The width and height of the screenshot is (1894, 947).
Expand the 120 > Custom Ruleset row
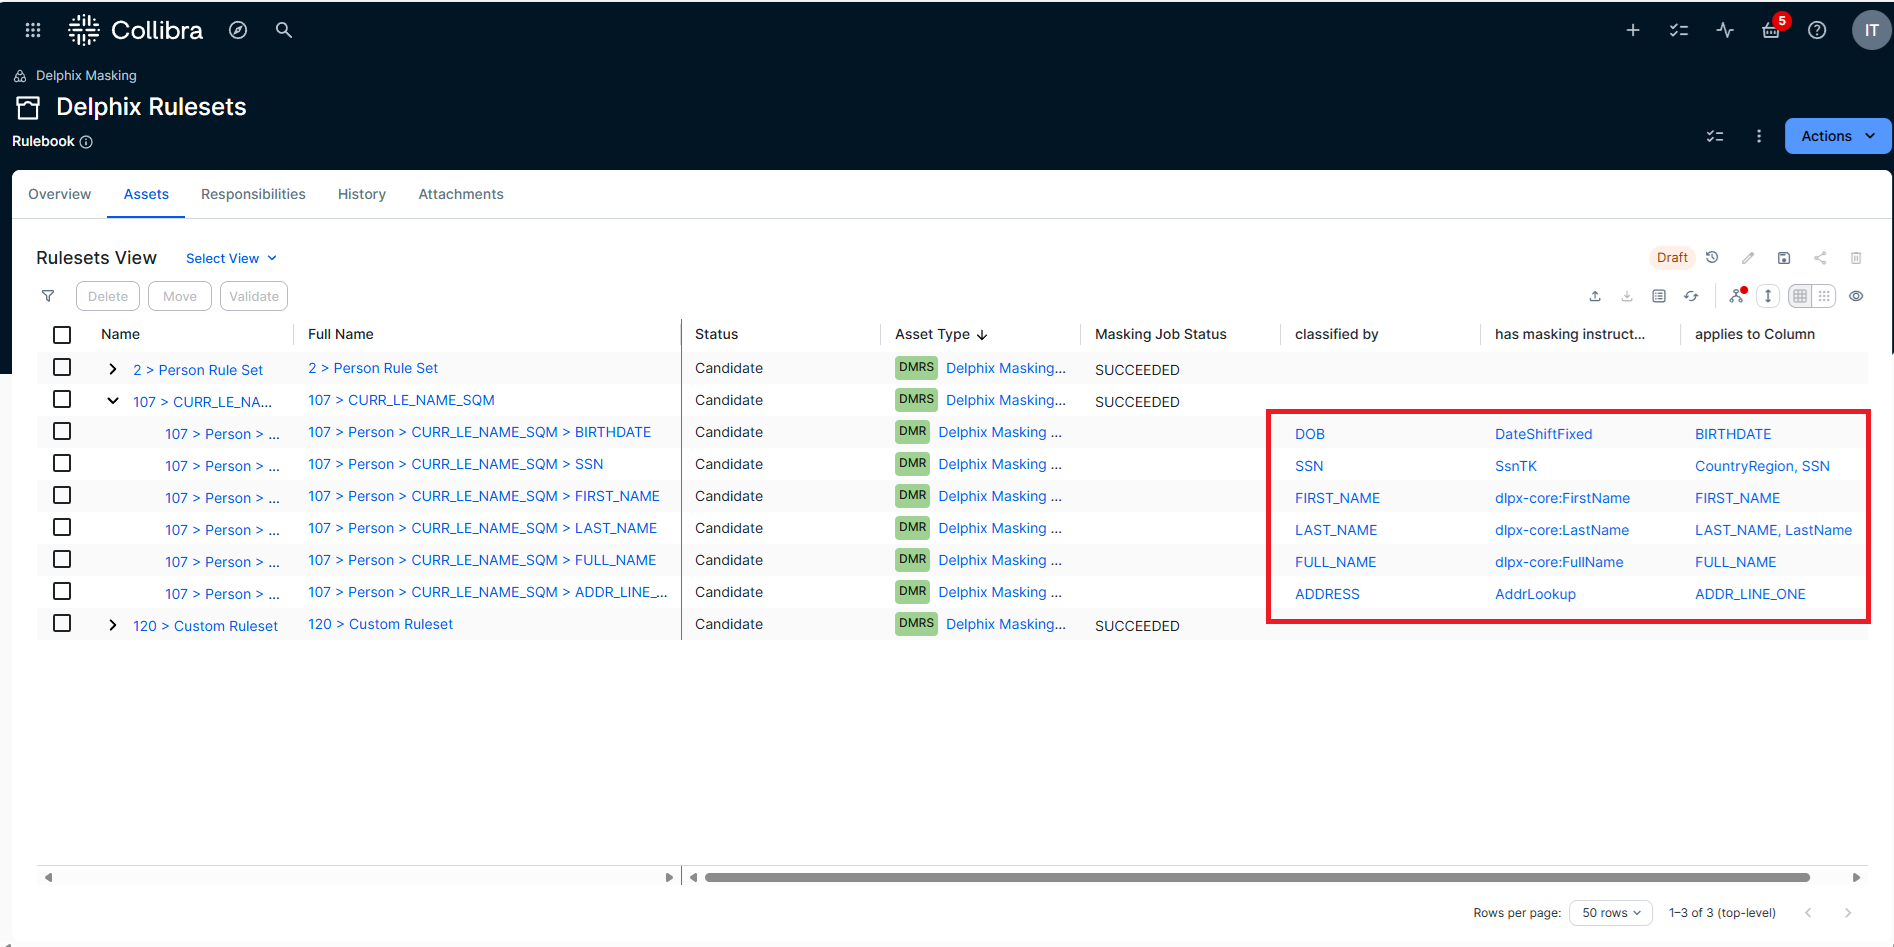(x=112, y=624)
